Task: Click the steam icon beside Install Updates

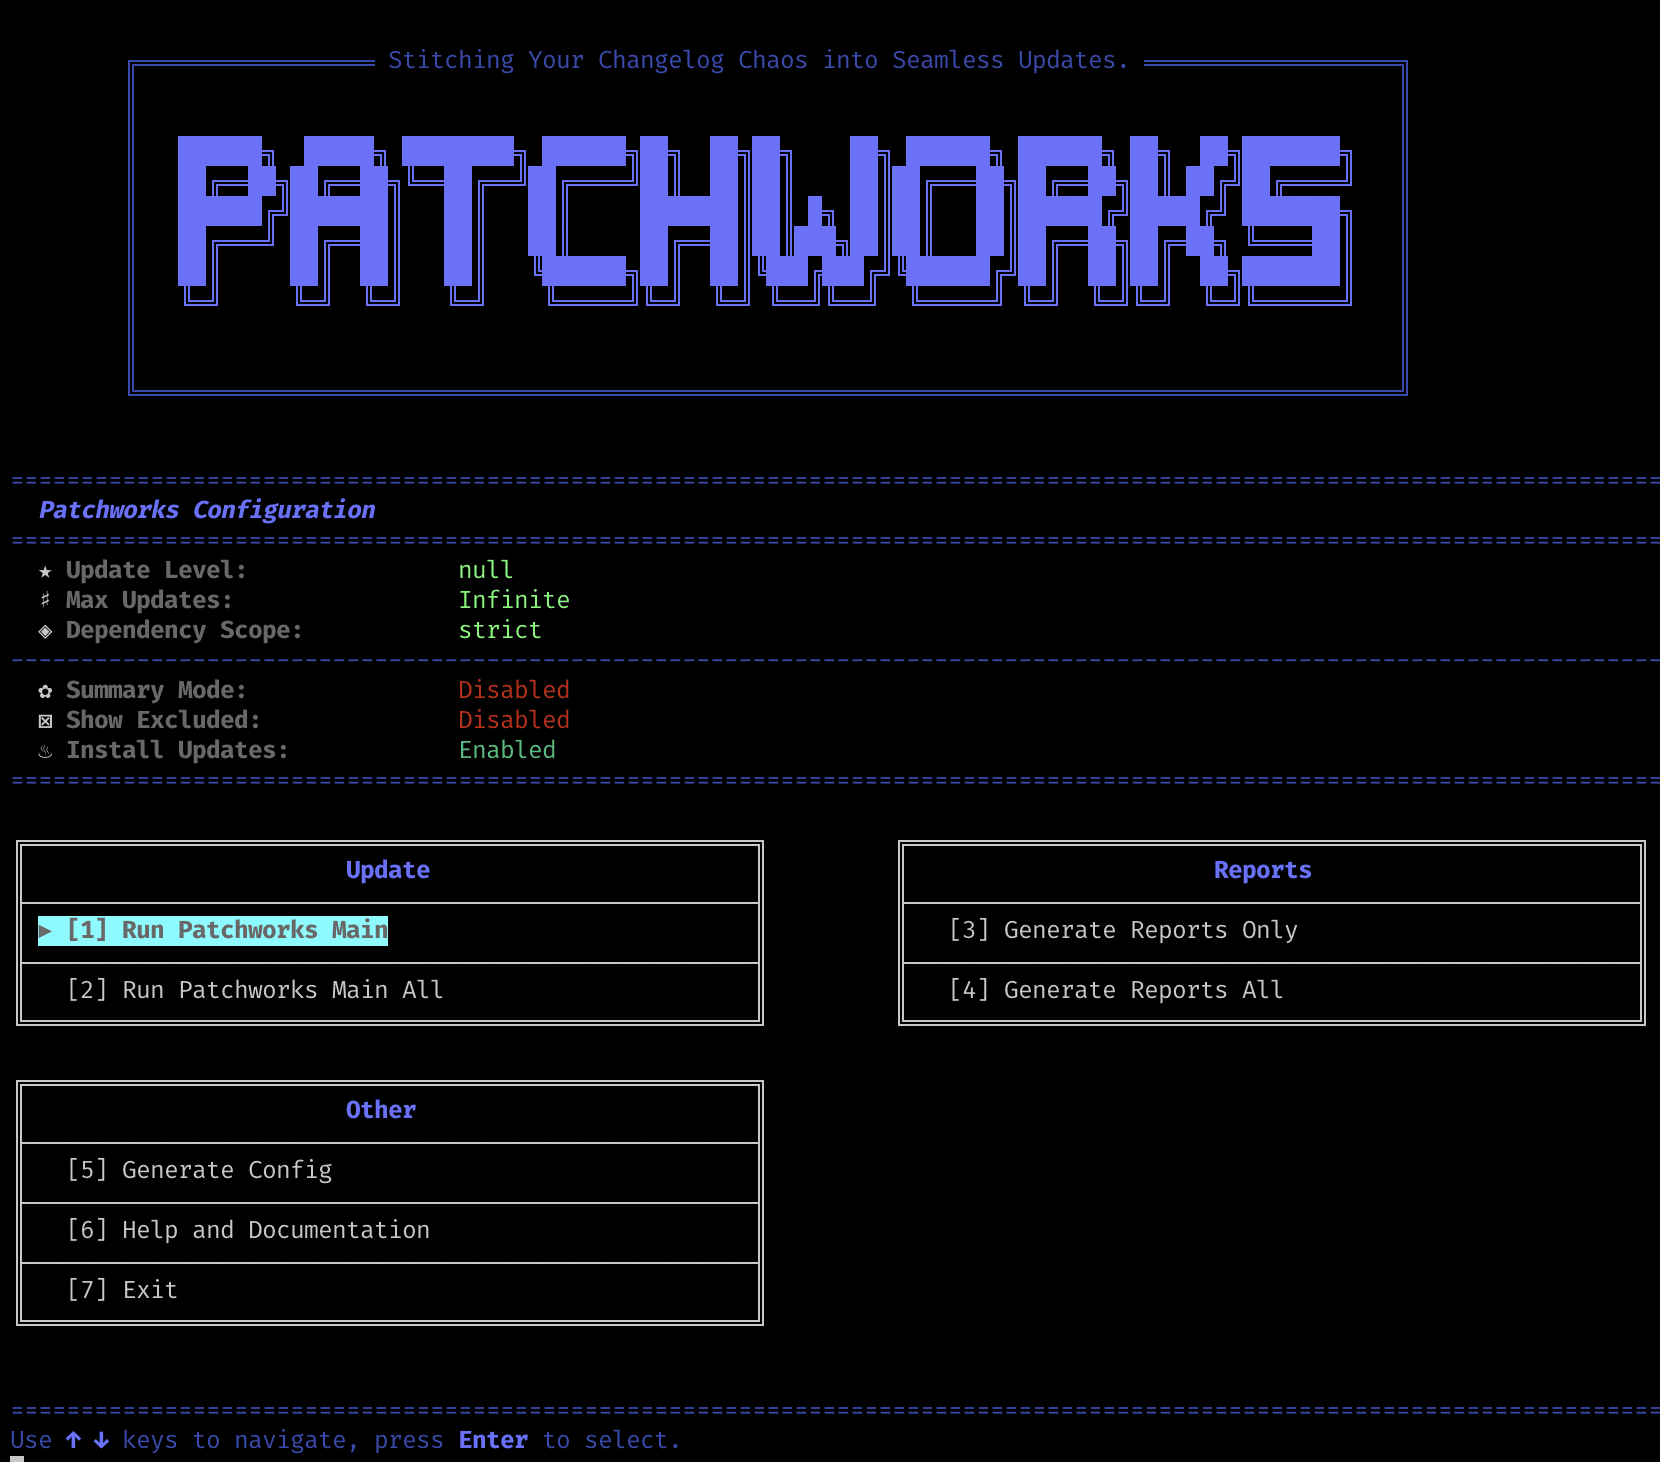Action: click(45, 750)
